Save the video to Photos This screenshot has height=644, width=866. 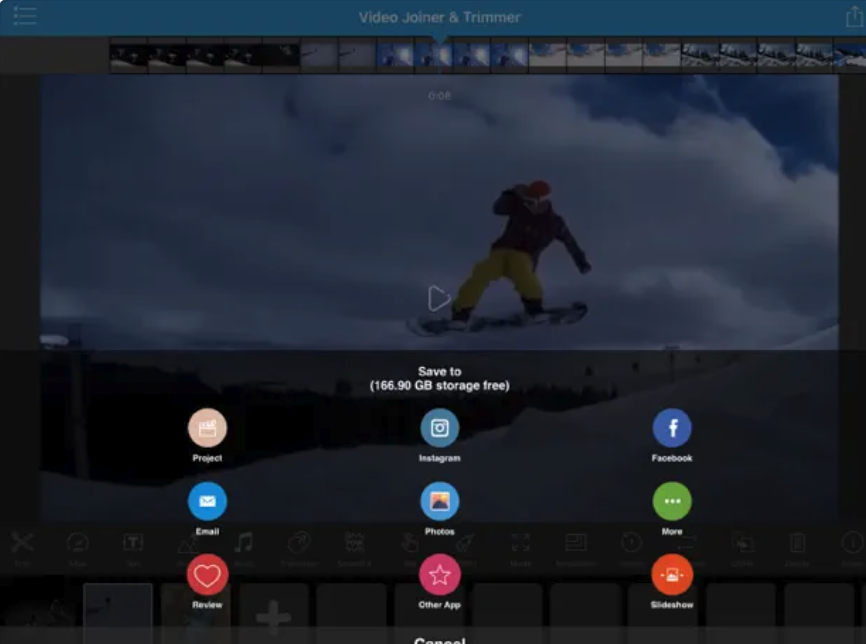click(x=440, y=501)
